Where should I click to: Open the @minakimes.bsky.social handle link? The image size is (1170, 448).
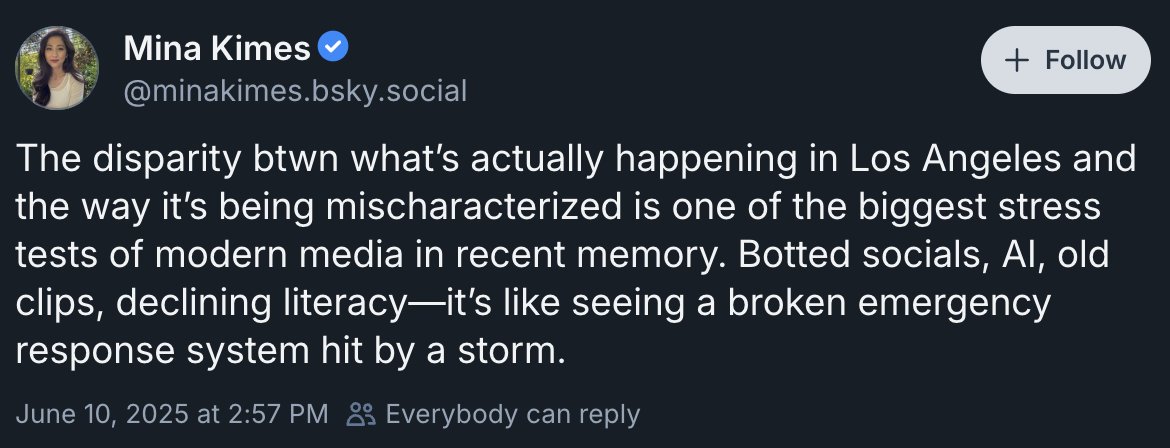click(x=295, y=91)
